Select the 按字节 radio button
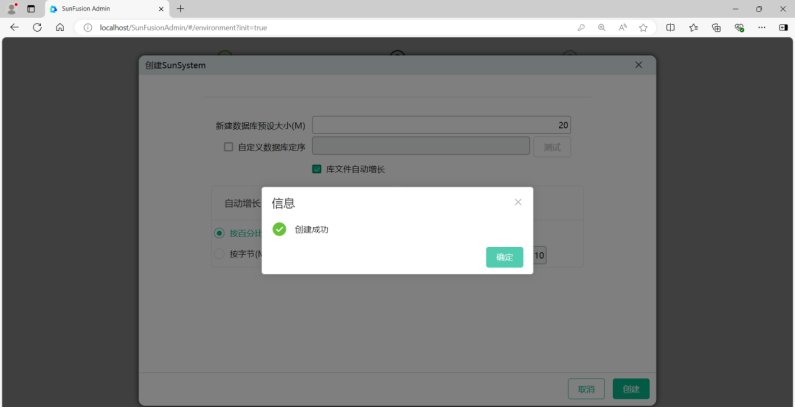 point(219,254)
